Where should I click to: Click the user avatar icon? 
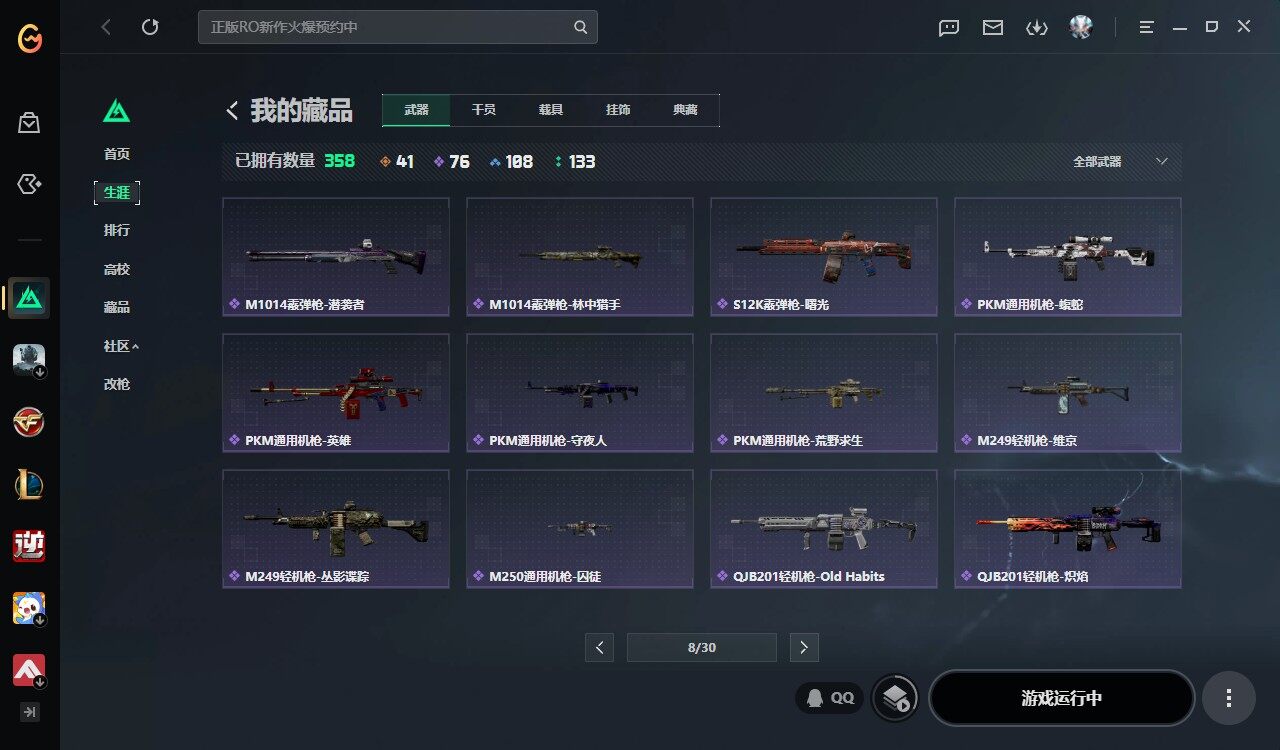tap(1080, 27)
